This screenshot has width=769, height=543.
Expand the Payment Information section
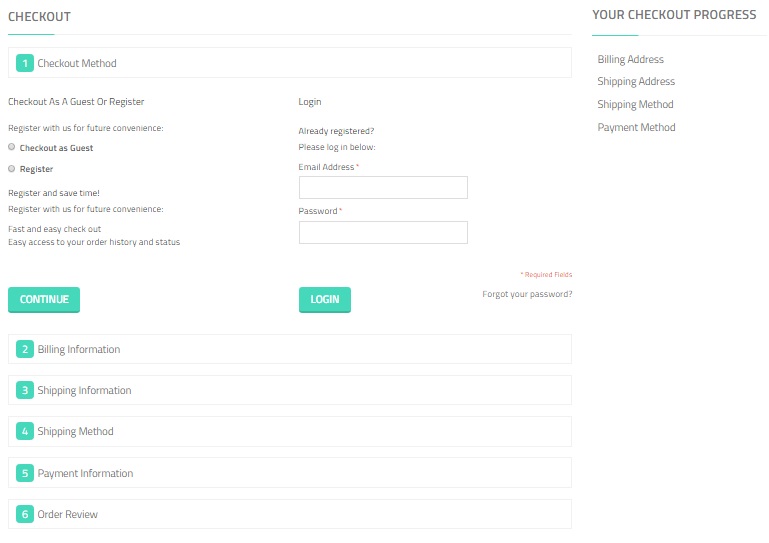coord(85,473)
